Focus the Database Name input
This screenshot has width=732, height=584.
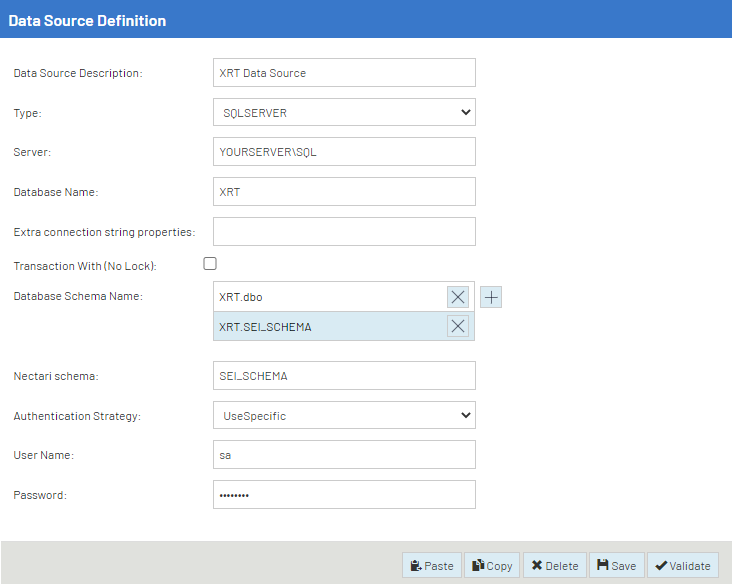[x=344, y=192]
